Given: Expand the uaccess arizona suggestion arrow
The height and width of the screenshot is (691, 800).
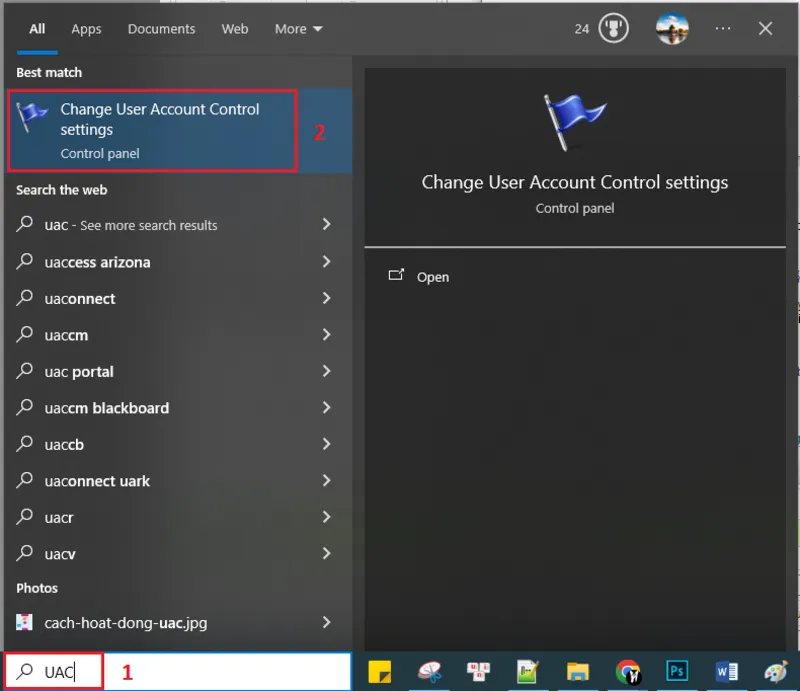Looking at the screenshot, I should point(326,262).
